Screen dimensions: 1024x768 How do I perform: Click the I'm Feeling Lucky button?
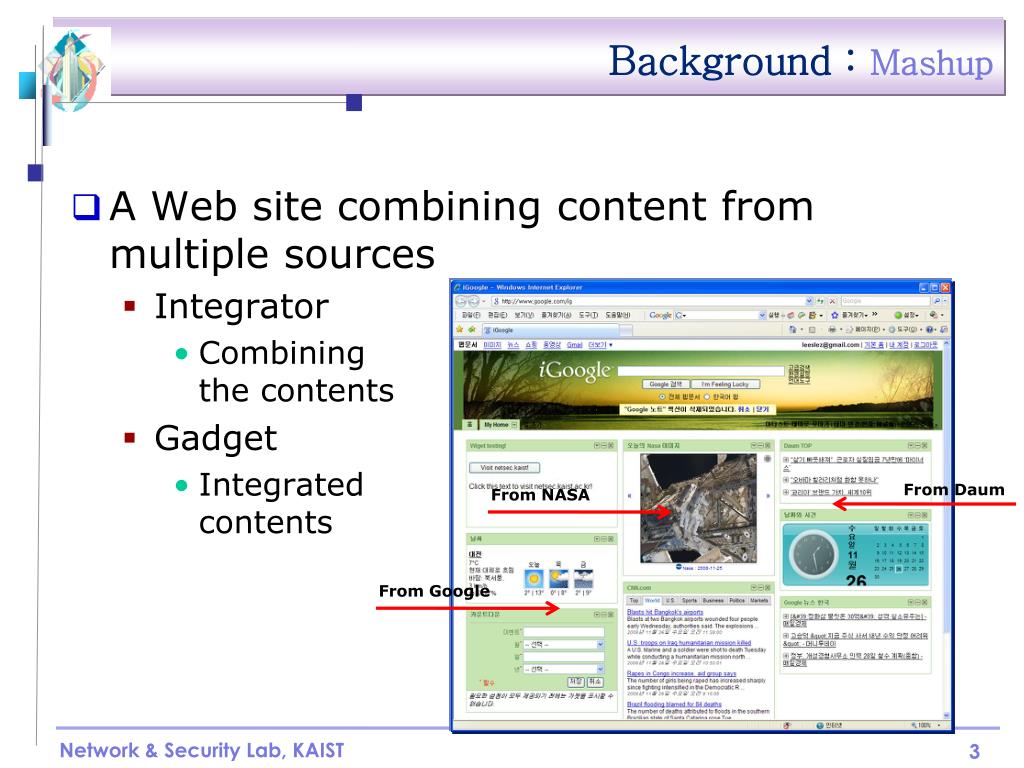point(725,384)
